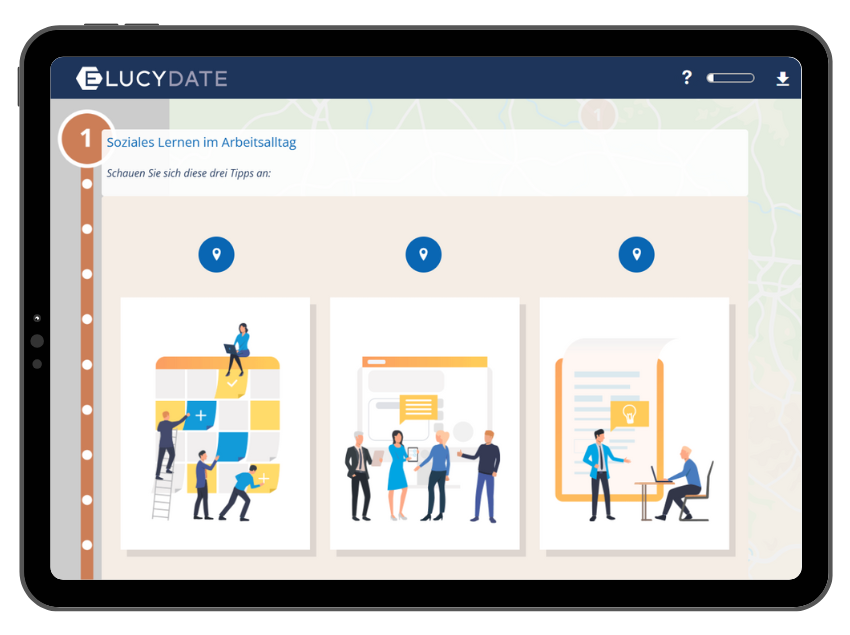Open the 'Soziales Lernen im Arbeitsalltag' title
Viewport: 850px width, 635px height.
(201, 142)
